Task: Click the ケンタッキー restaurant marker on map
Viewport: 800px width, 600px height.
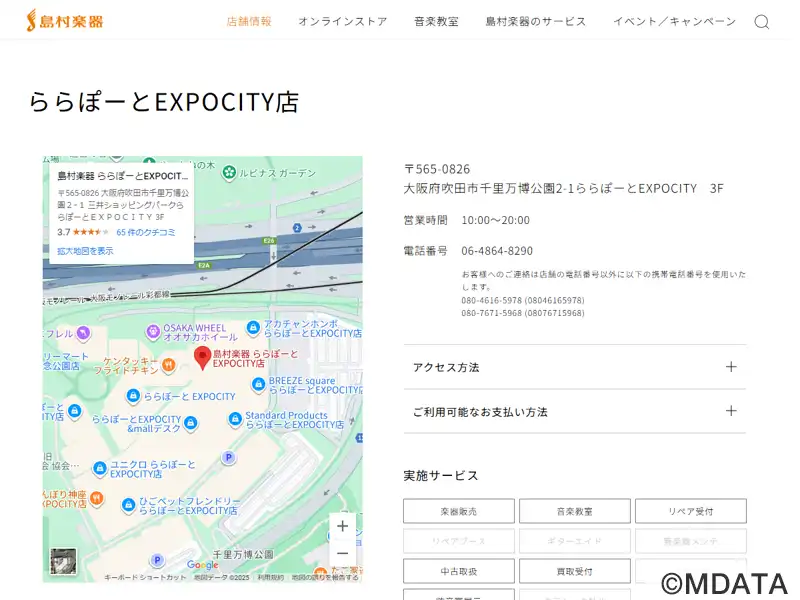Action: [x=168, y=364]
